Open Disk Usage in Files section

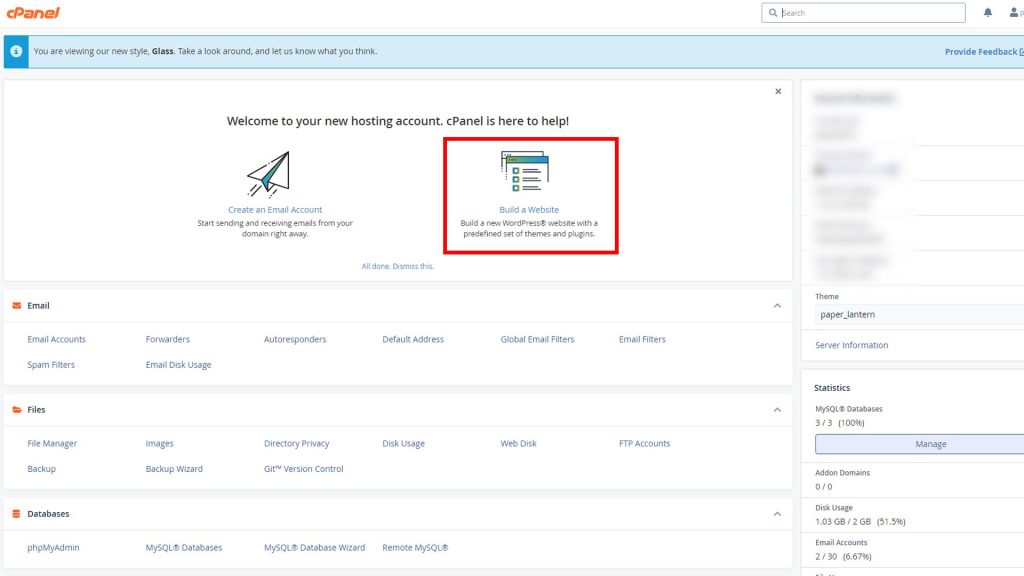click(x=404, y=443)
